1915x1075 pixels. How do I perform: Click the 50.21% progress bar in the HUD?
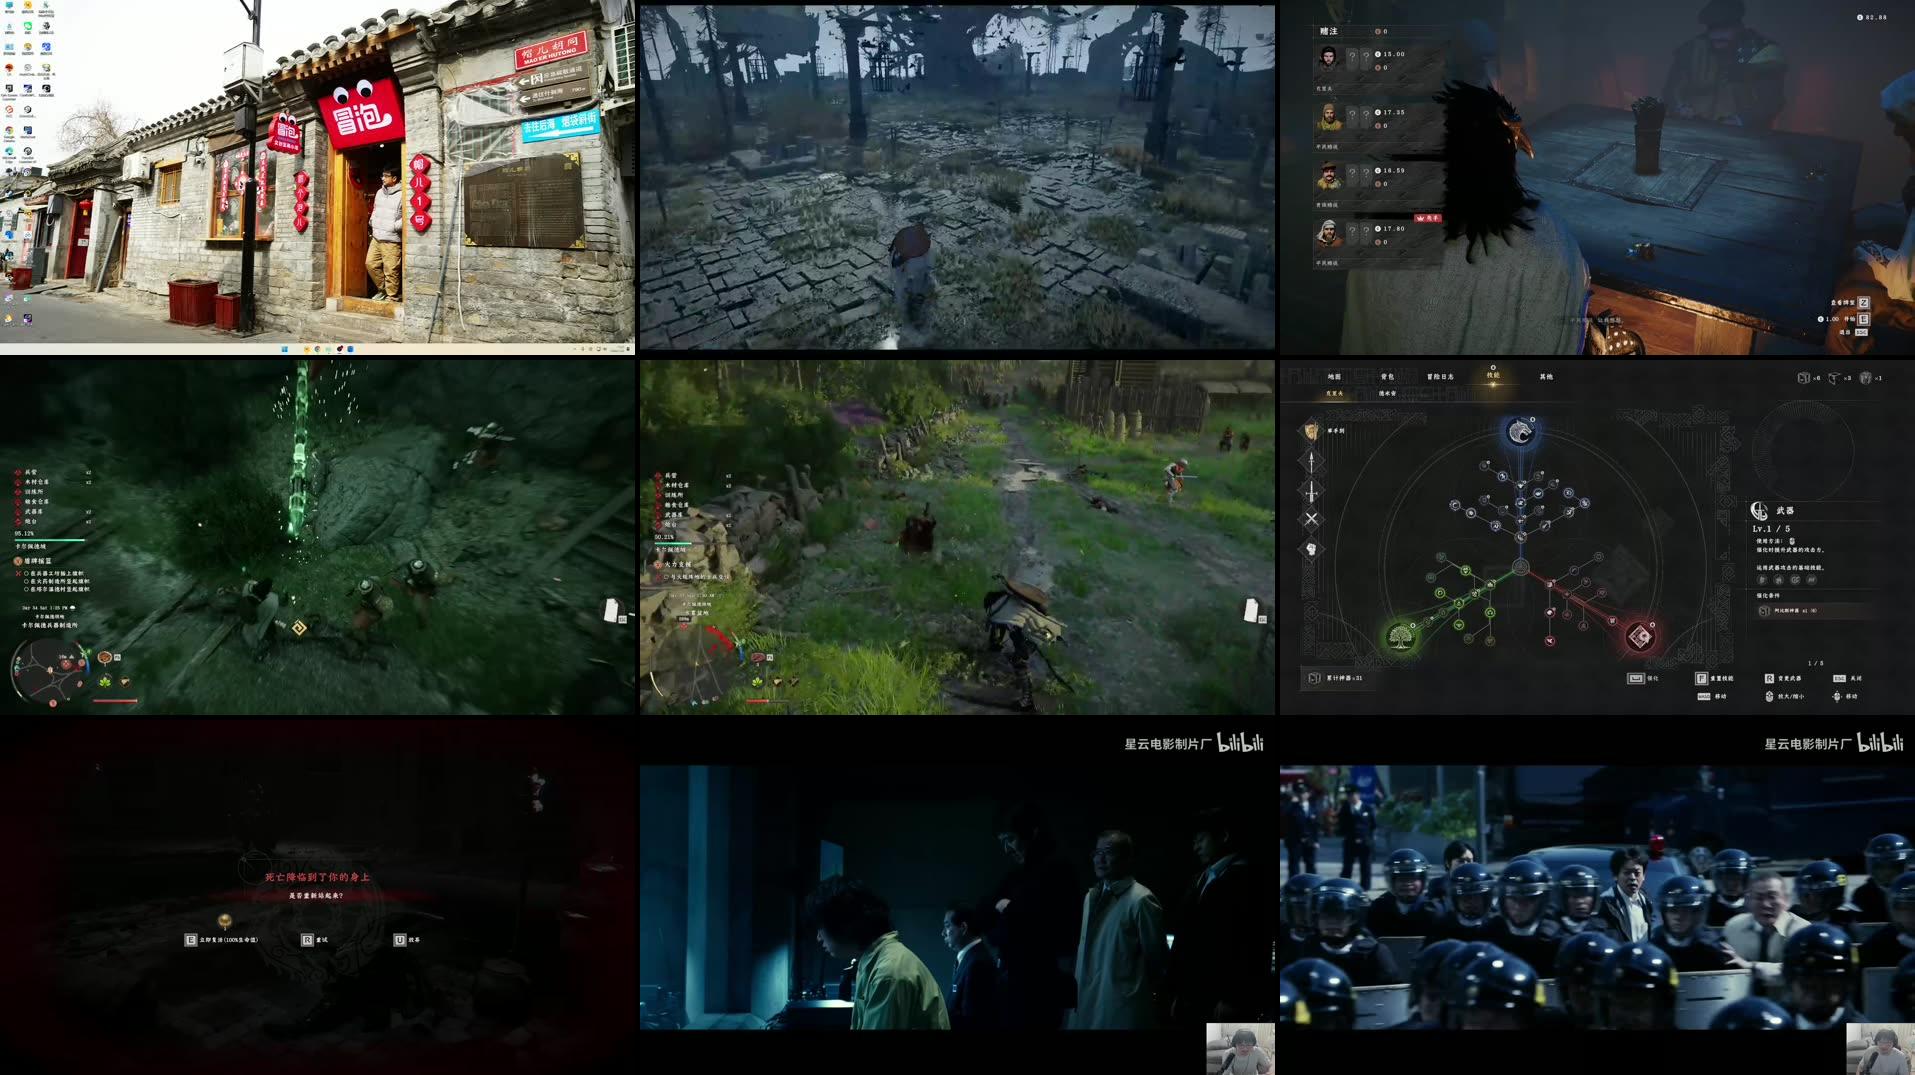673,543
